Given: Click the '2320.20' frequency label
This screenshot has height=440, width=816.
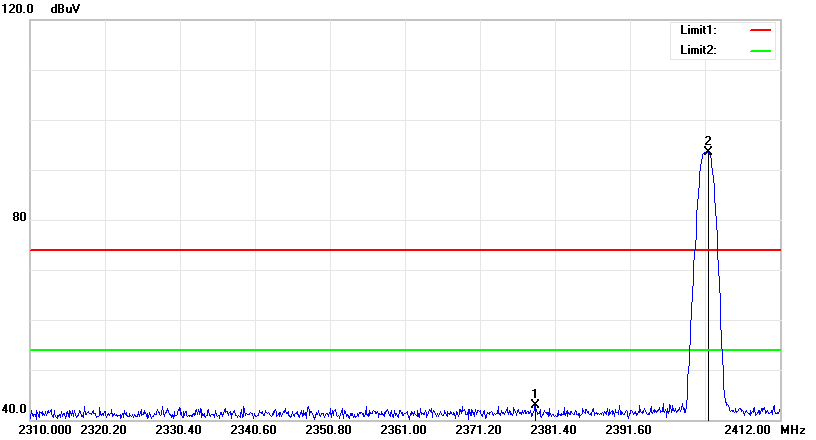Looking at the screenshot, I should pyautogui.click(x=104, y=430).
